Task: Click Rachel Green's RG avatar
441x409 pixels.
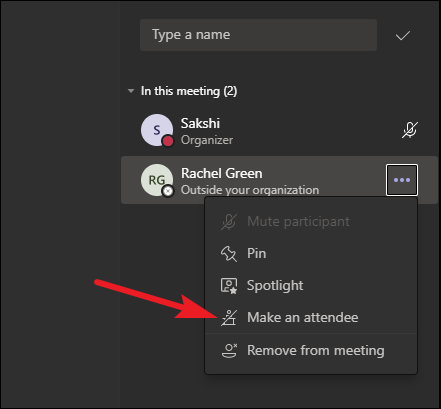Action: (157, 180)
